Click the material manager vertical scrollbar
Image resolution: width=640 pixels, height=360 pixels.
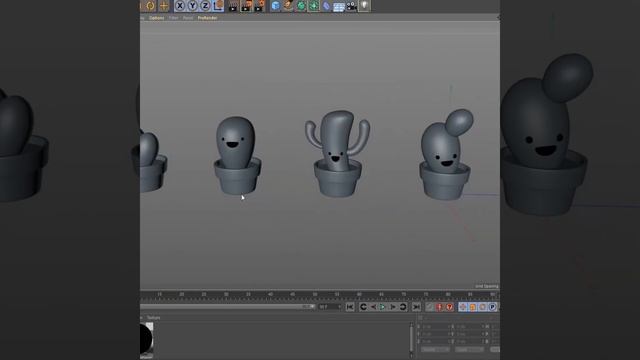pyautogui.click(x=411, y=340)
